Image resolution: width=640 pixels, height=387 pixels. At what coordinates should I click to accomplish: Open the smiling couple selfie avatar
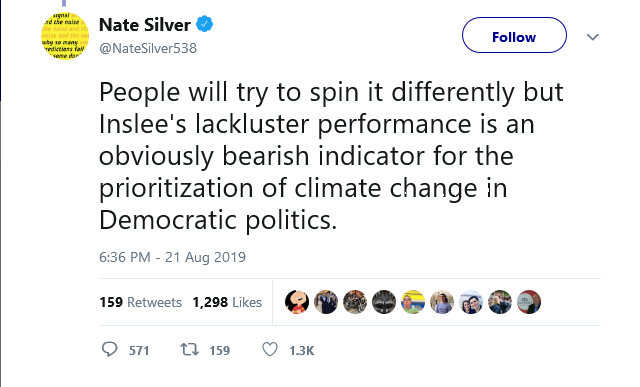click(471, 302)
